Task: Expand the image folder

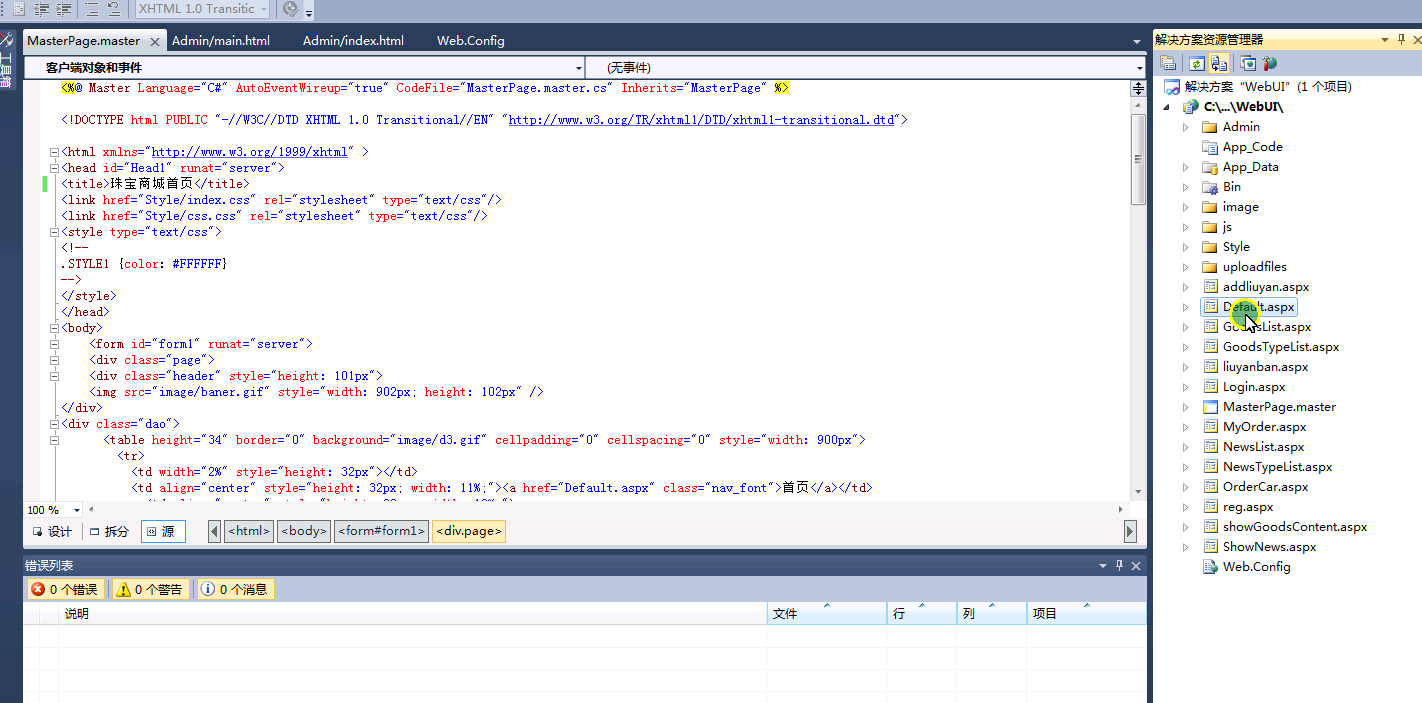Action: pyautogui.click(x=1186, y=207)
